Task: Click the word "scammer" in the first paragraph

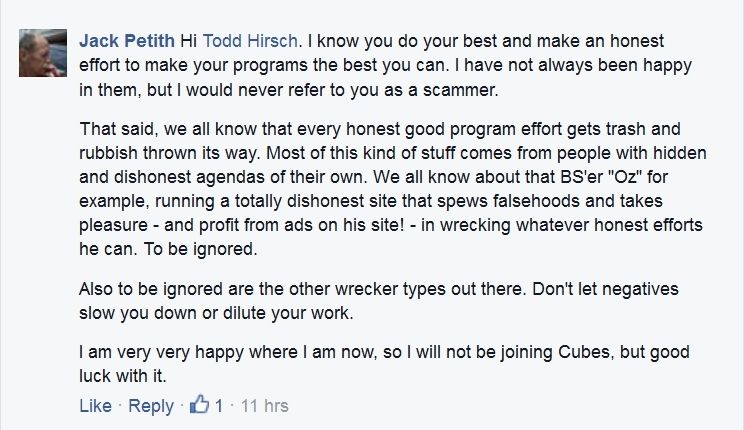Action: coord(459,90)
